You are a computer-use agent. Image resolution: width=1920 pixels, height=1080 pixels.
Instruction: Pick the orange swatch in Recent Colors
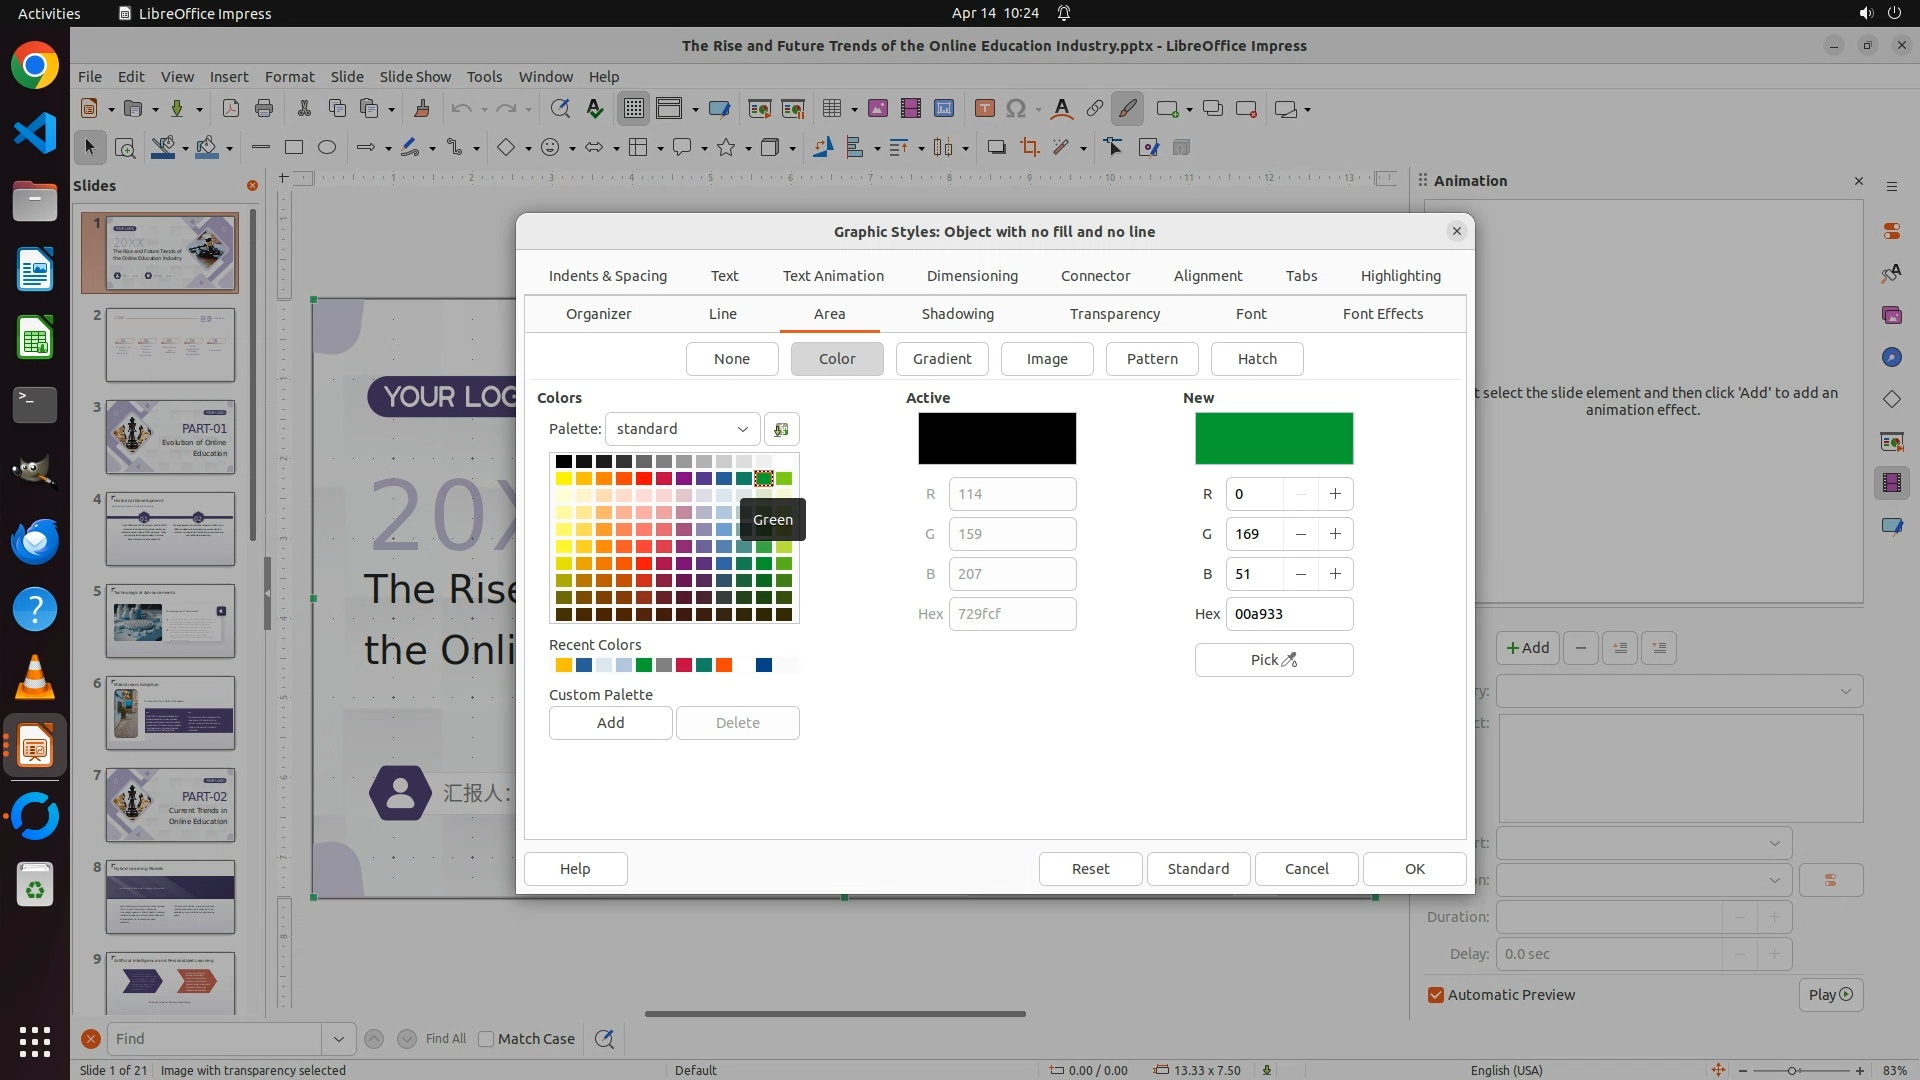pyautogui.click(x=724, y=666)
